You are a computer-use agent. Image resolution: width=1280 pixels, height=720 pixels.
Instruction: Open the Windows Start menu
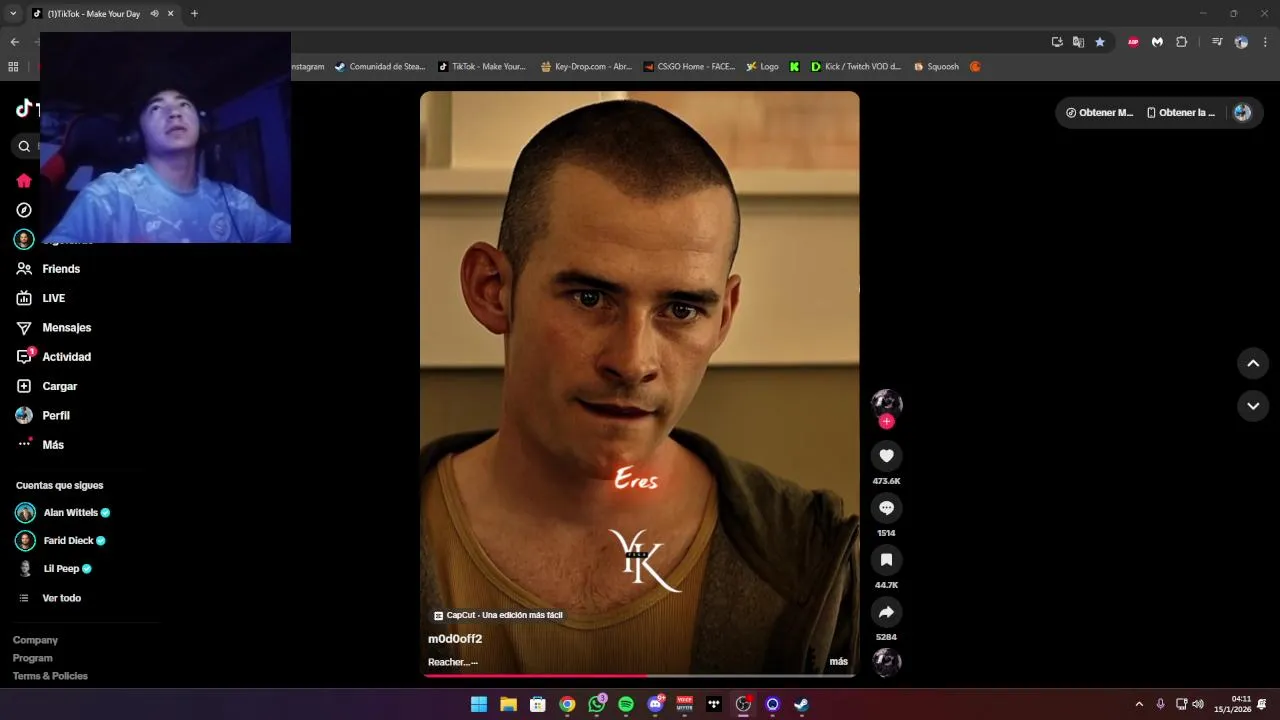tap(479, 704)
